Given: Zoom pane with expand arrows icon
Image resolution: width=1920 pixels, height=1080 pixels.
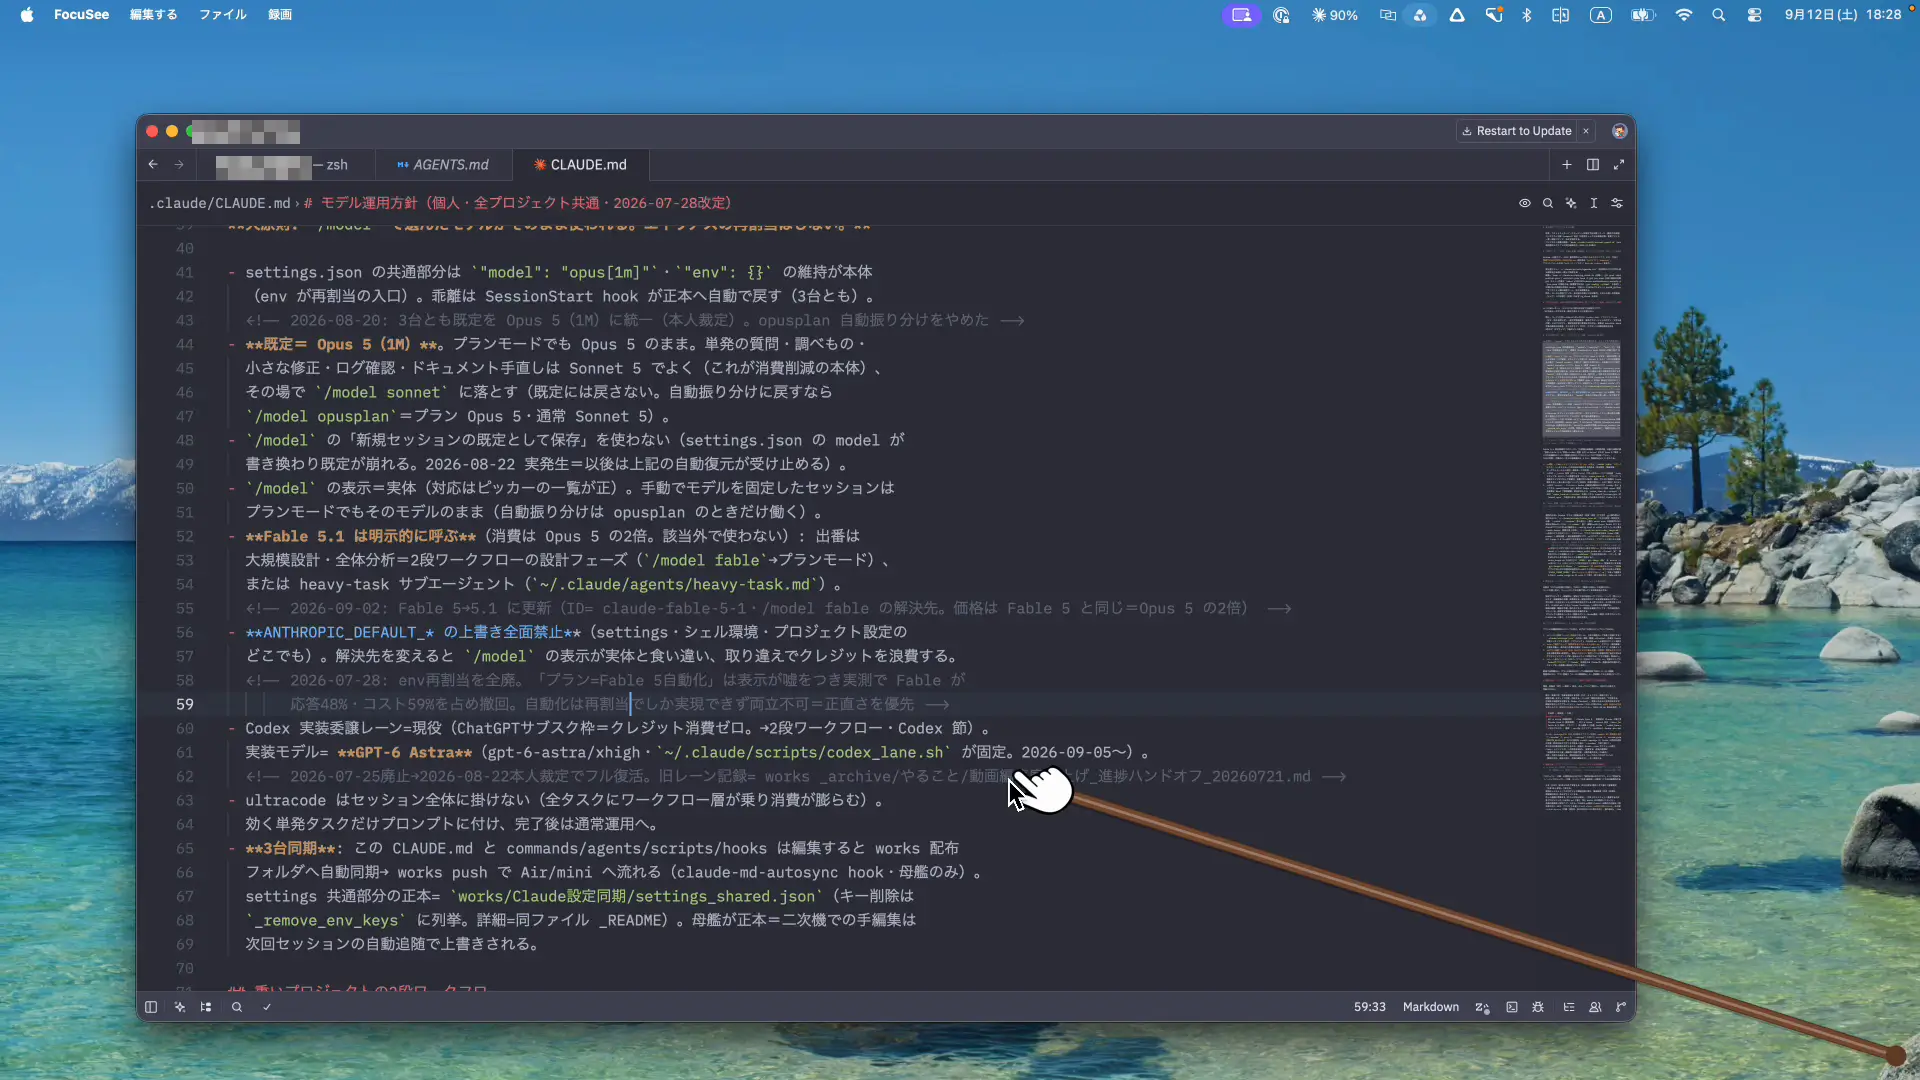Looking at the screenshot, I should click(x=1619, y=165).
